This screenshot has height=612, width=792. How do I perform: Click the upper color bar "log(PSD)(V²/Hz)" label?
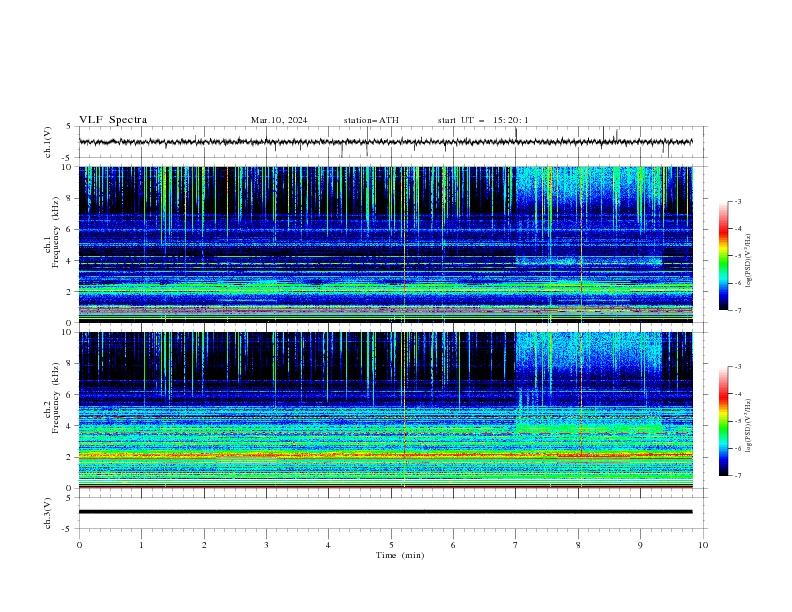coord(748,261)
